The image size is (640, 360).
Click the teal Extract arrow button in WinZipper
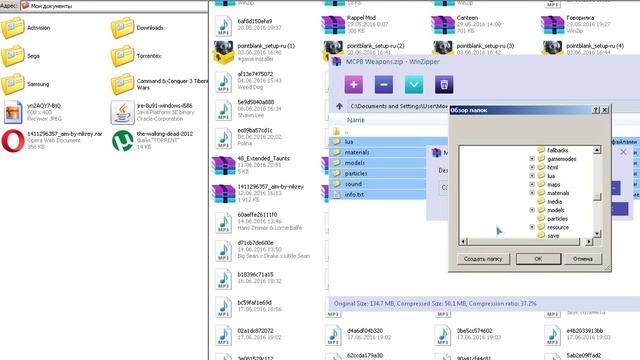coord(414,85)
